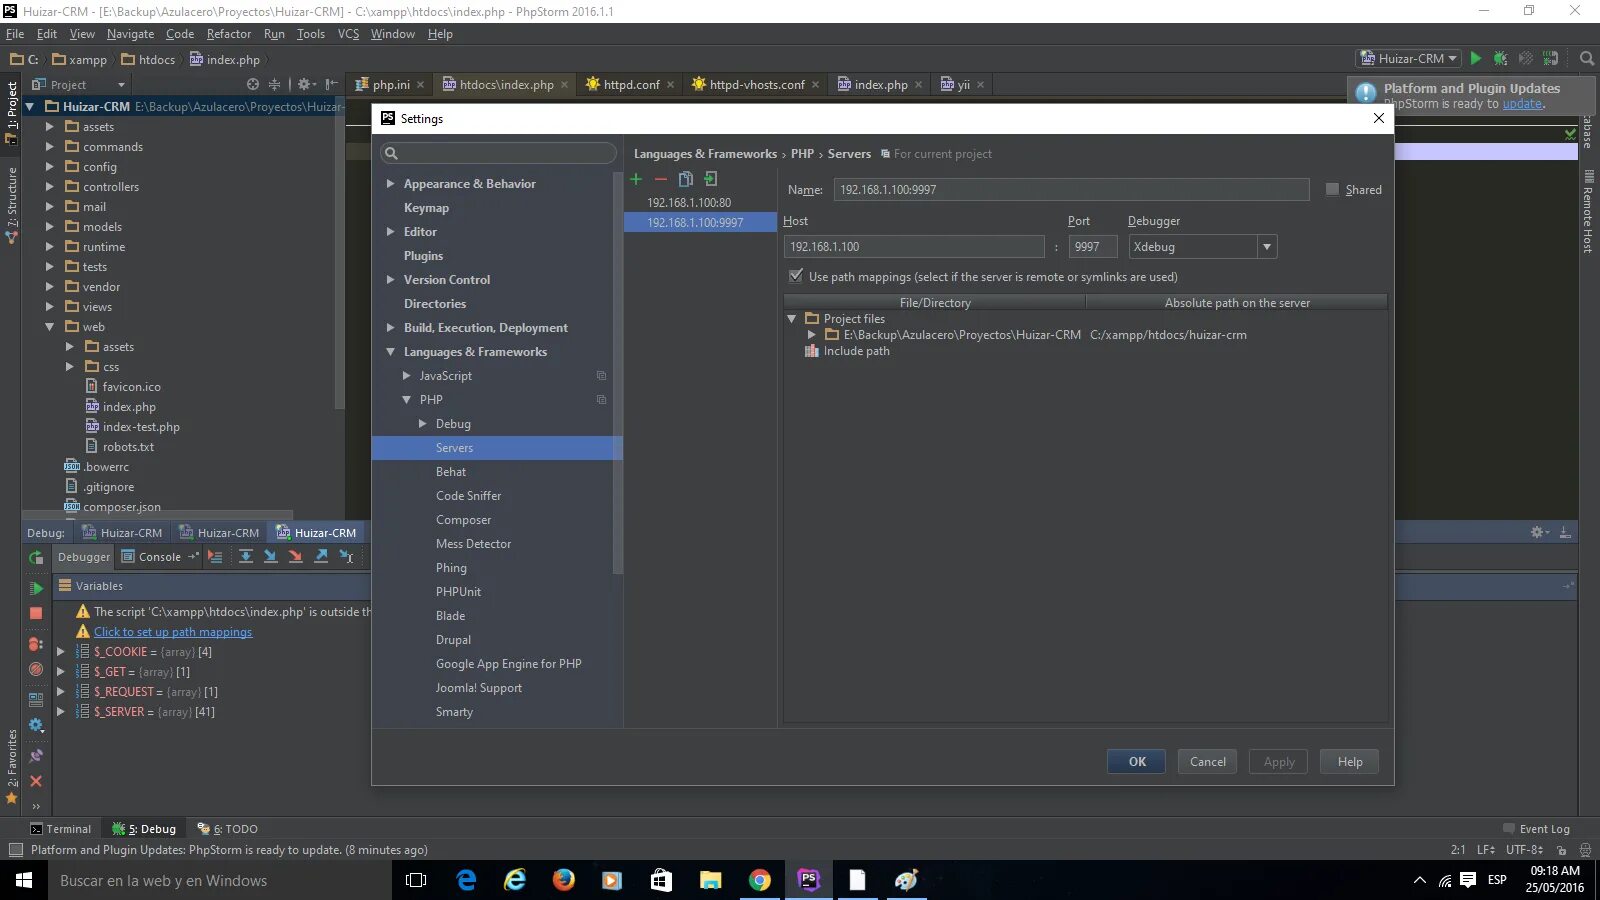Screen dimensions: 1600x900
Task: Click the update link in the notification
Action: tap(1522, 104)
